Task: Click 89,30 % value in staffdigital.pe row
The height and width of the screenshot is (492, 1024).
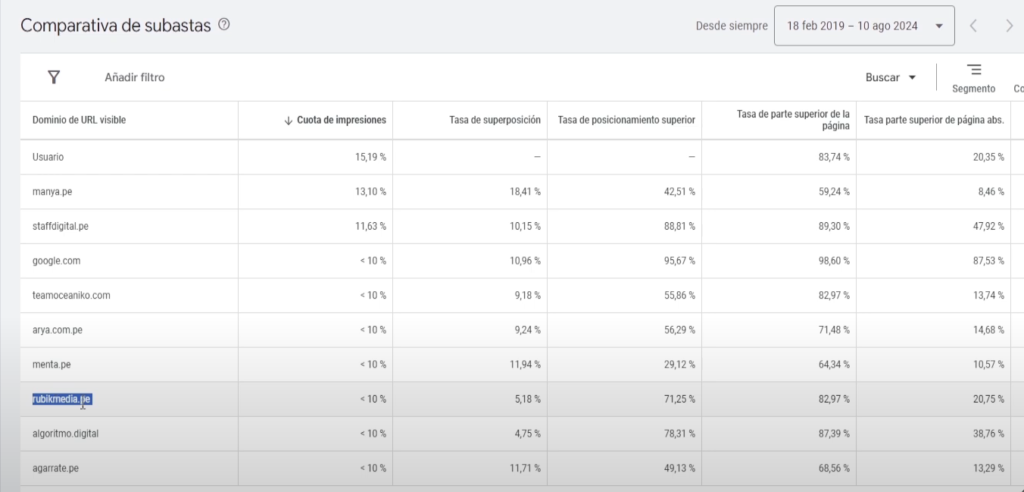Action: pos(835,226)
